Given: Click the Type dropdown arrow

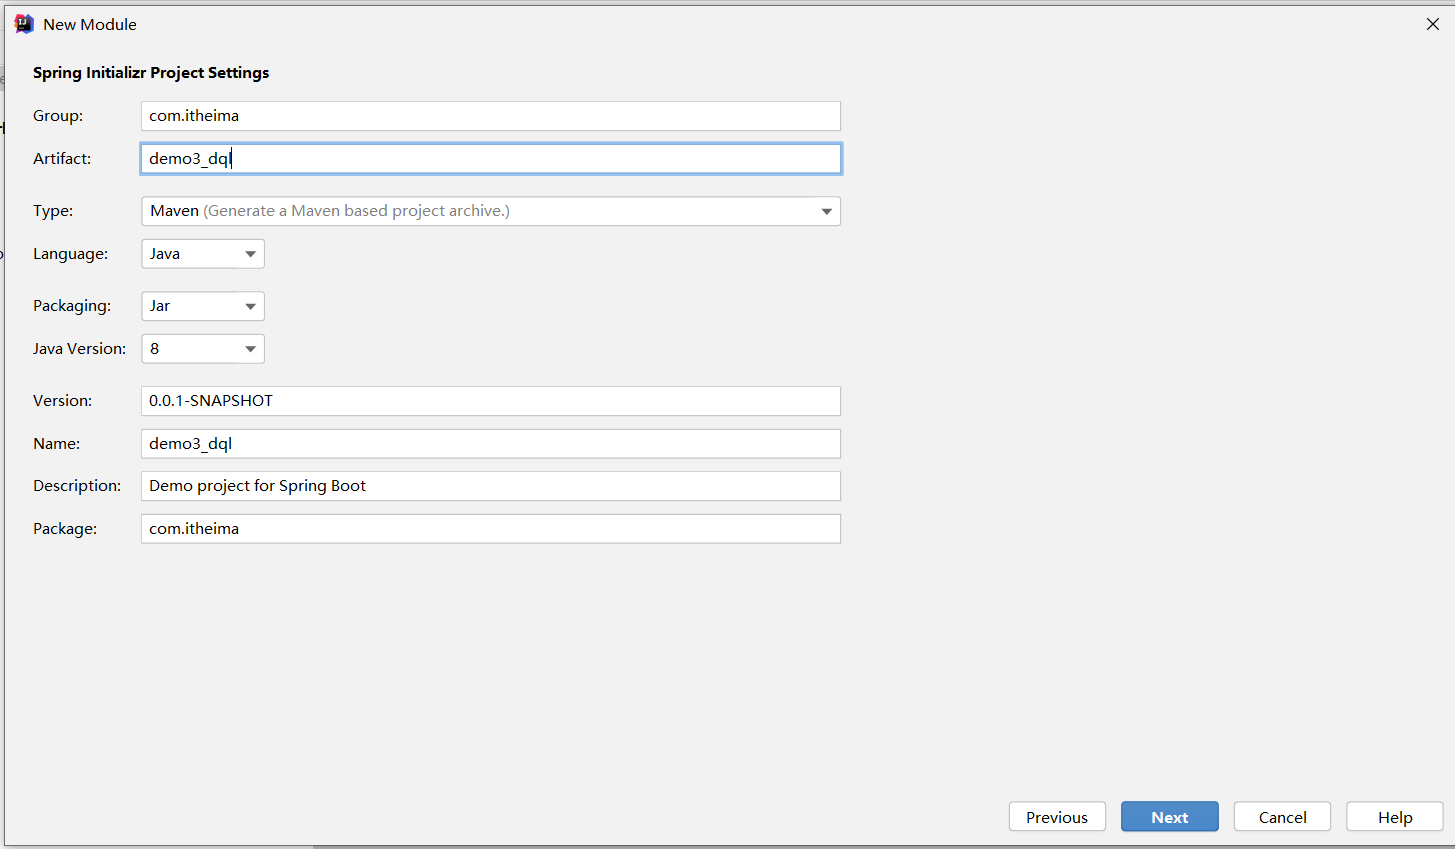Looking at the screenshot, I should pyautogui.click(x=826, y=211).
